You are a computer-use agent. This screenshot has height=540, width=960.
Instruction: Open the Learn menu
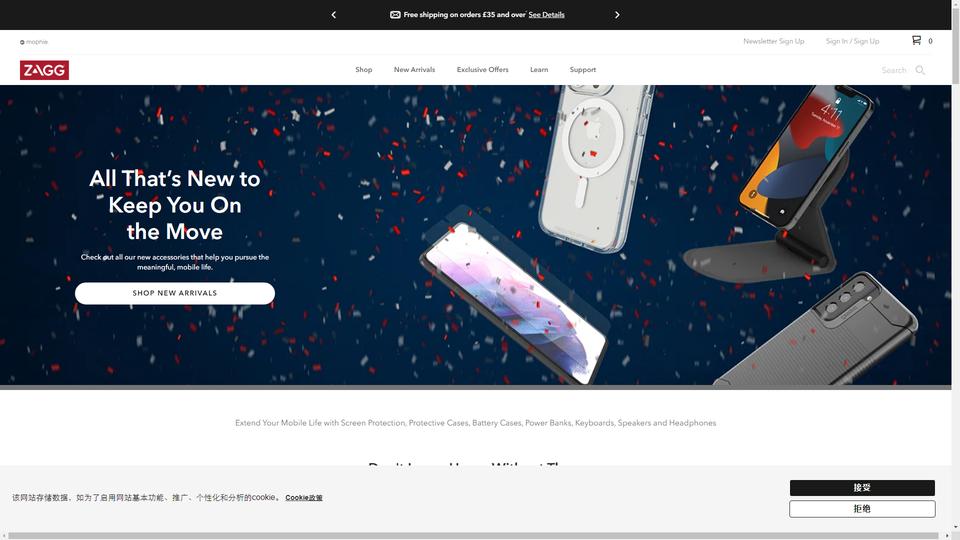pyautogui.click(x=539, y=70)
